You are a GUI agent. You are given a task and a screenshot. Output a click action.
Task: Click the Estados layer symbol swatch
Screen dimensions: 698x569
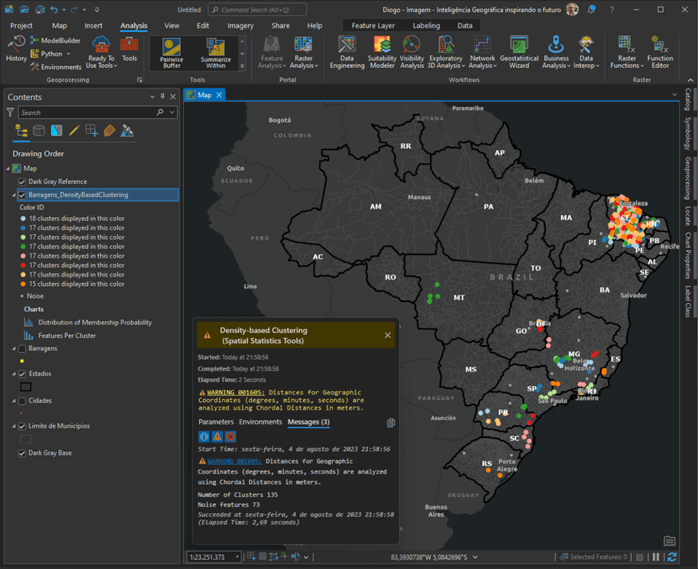[27, 386]
